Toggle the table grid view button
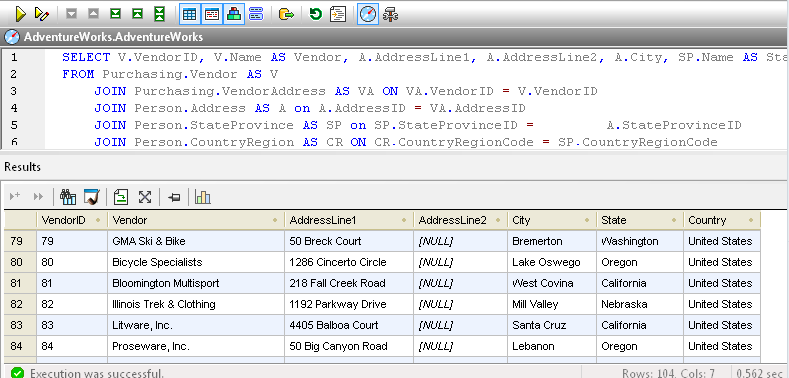Viewport: 789px width, 378px height. [190, 14]
